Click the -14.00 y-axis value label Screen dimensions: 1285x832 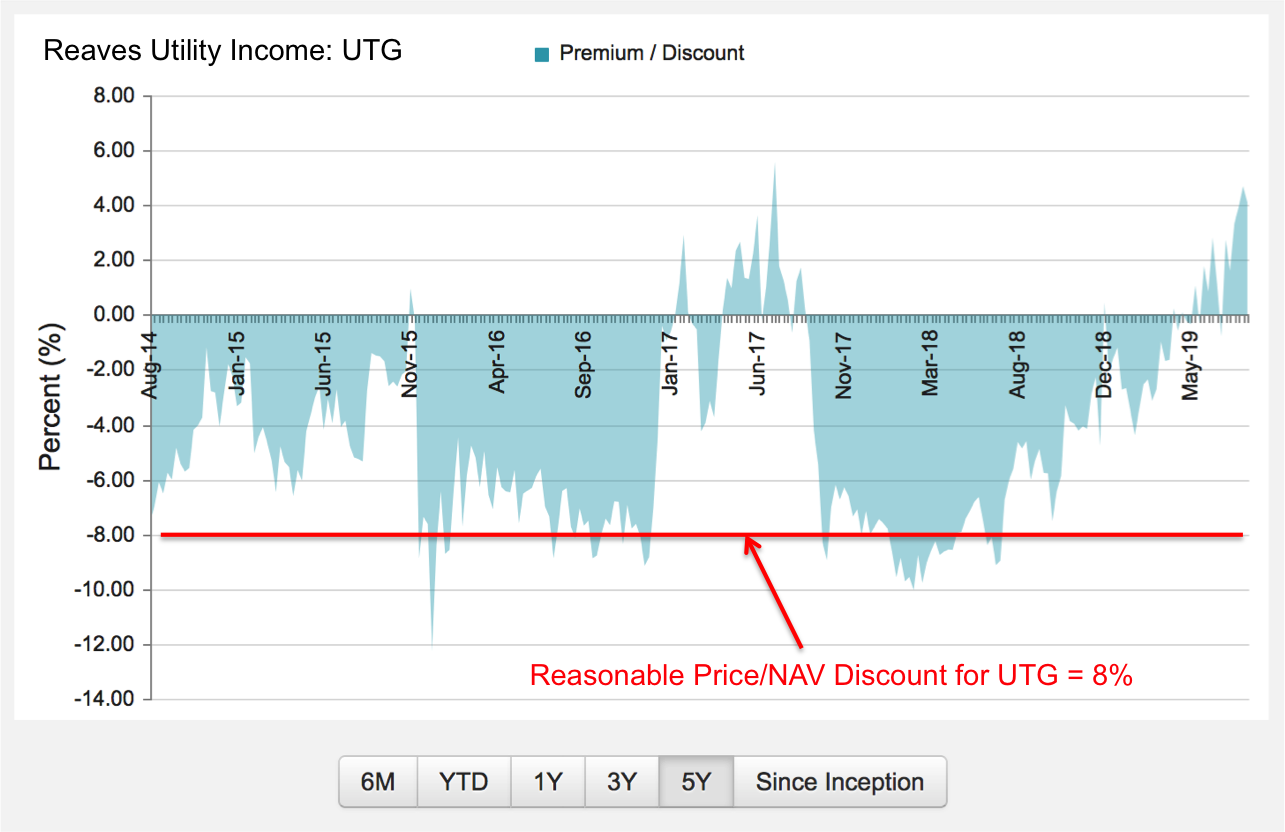106,699
